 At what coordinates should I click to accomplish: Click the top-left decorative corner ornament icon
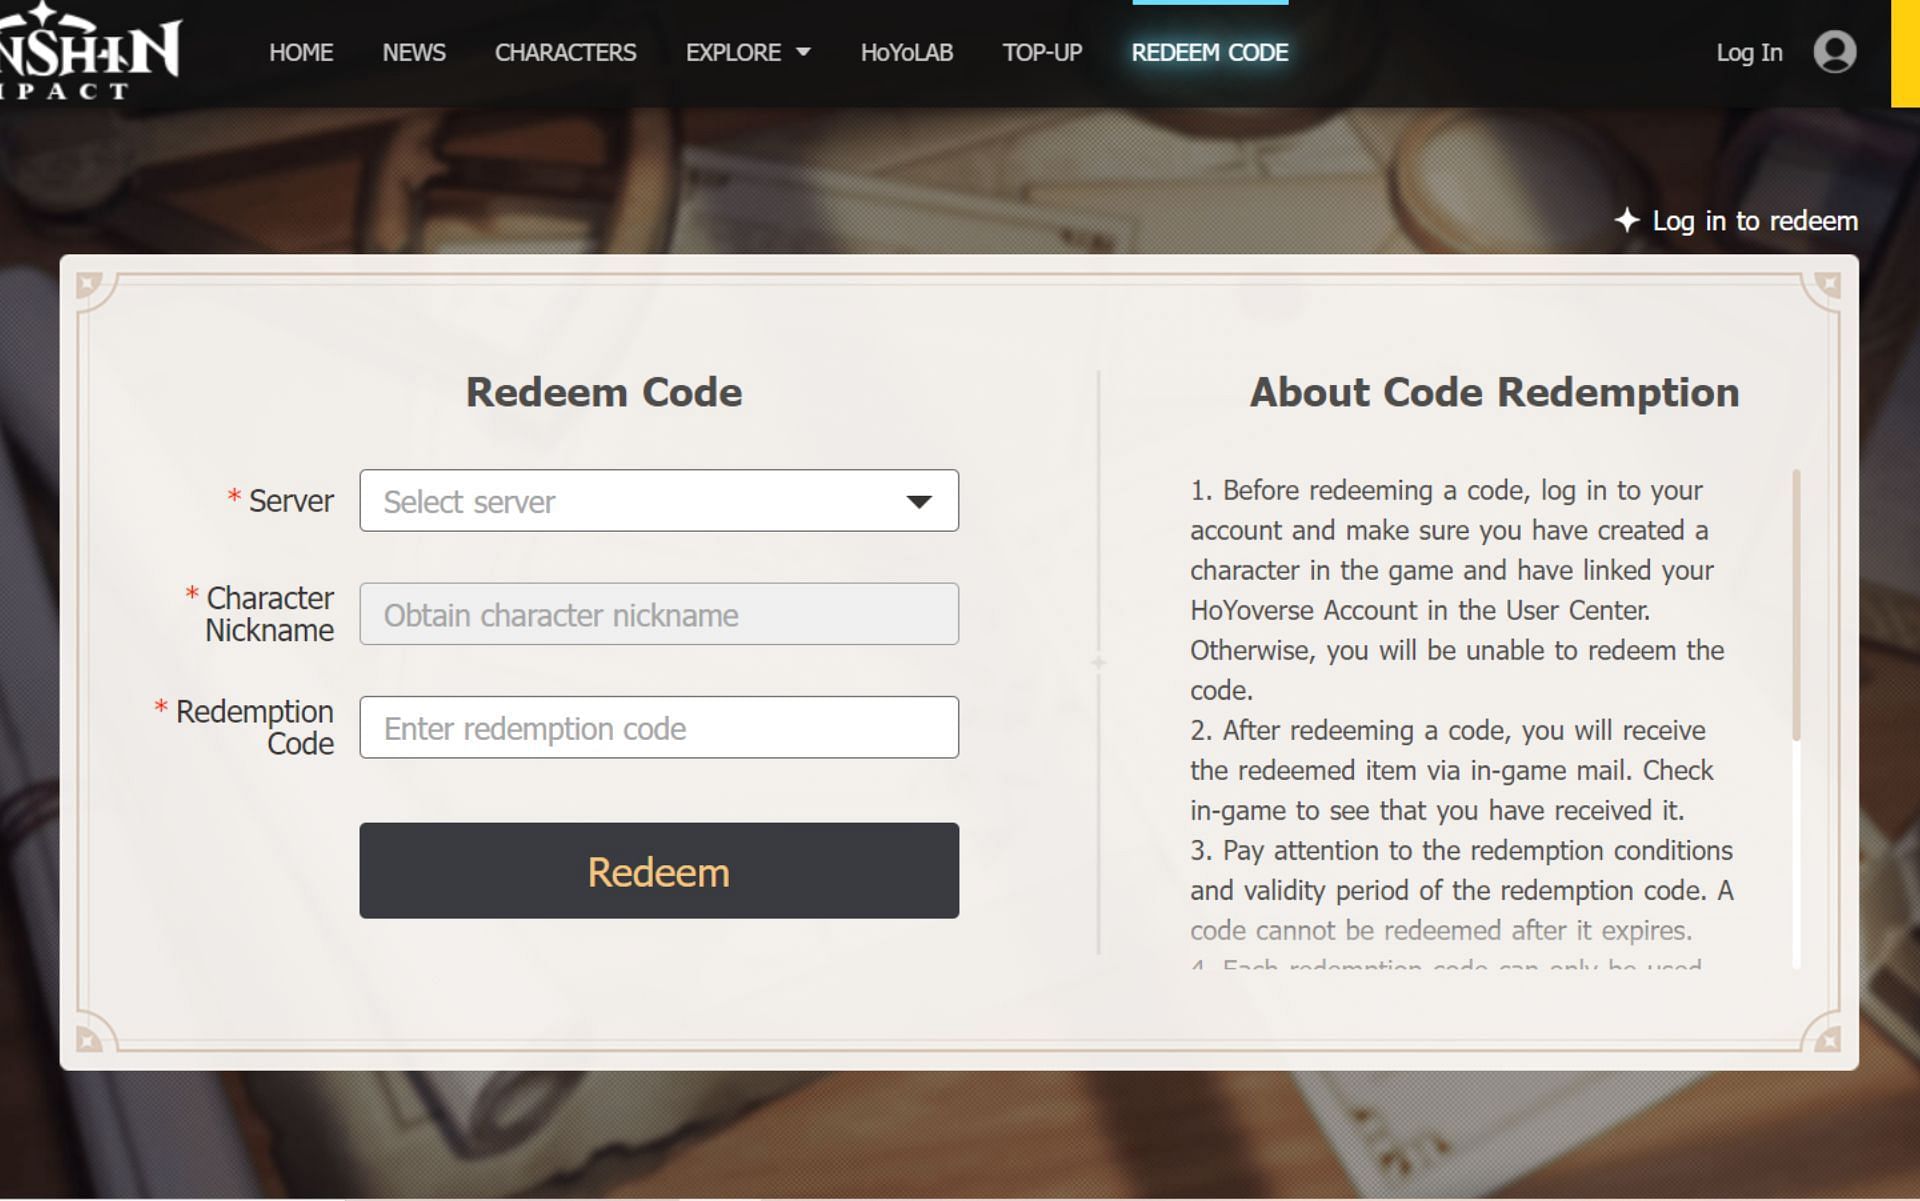point(90,281)
